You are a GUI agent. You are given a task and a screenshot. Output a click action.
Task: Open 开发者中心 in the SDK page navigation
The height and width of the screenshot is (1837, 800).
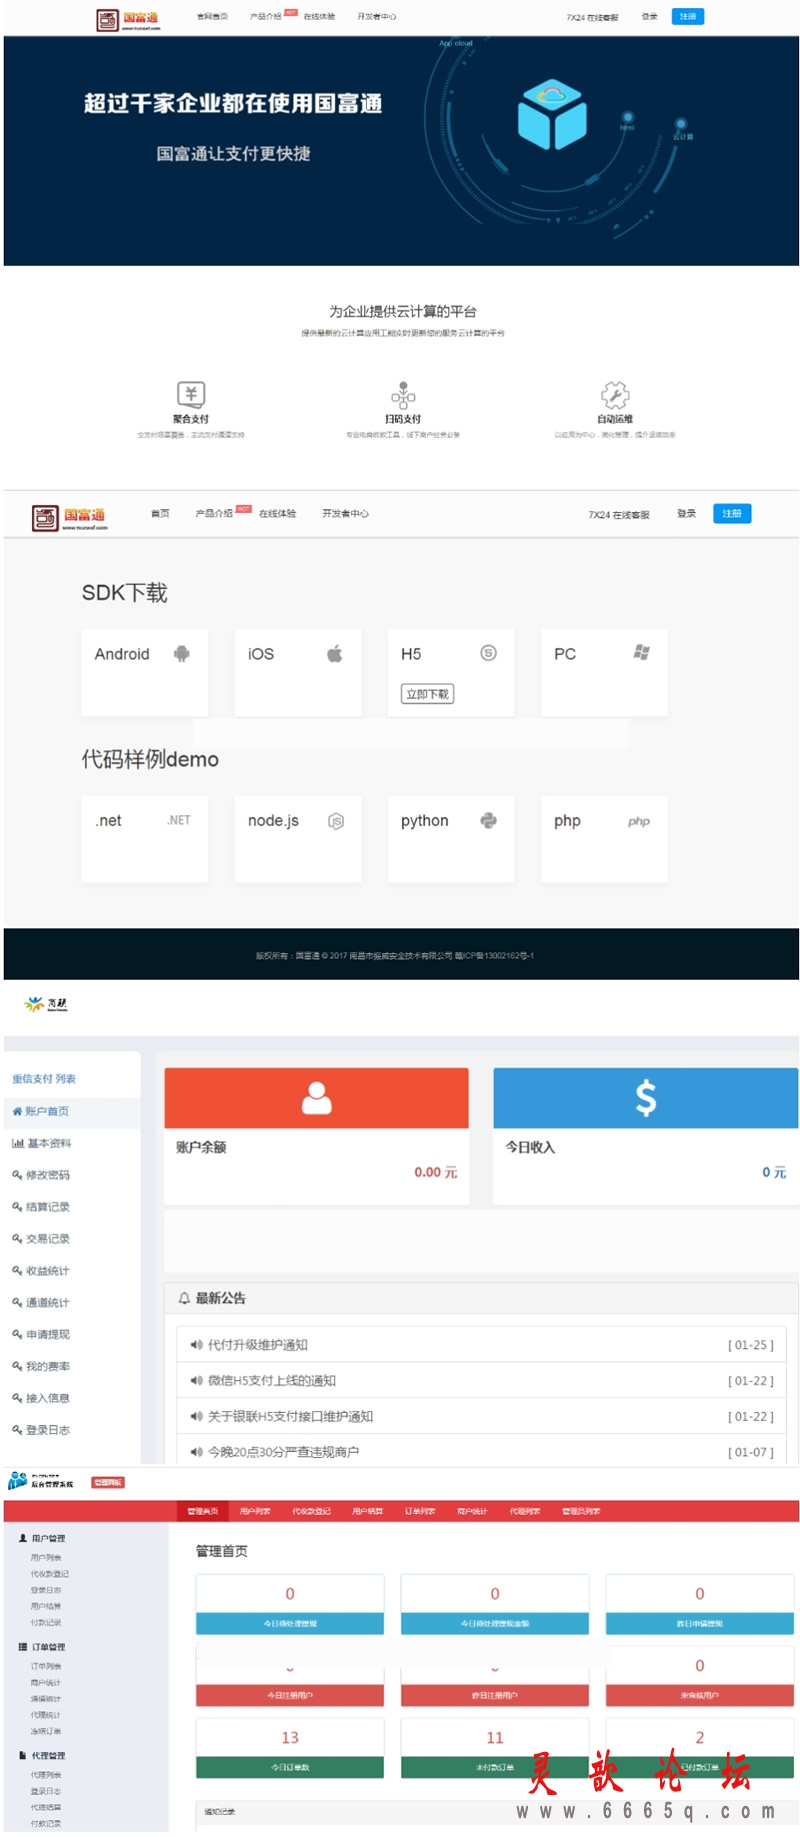pyautogui.click(x=345, y=513)
